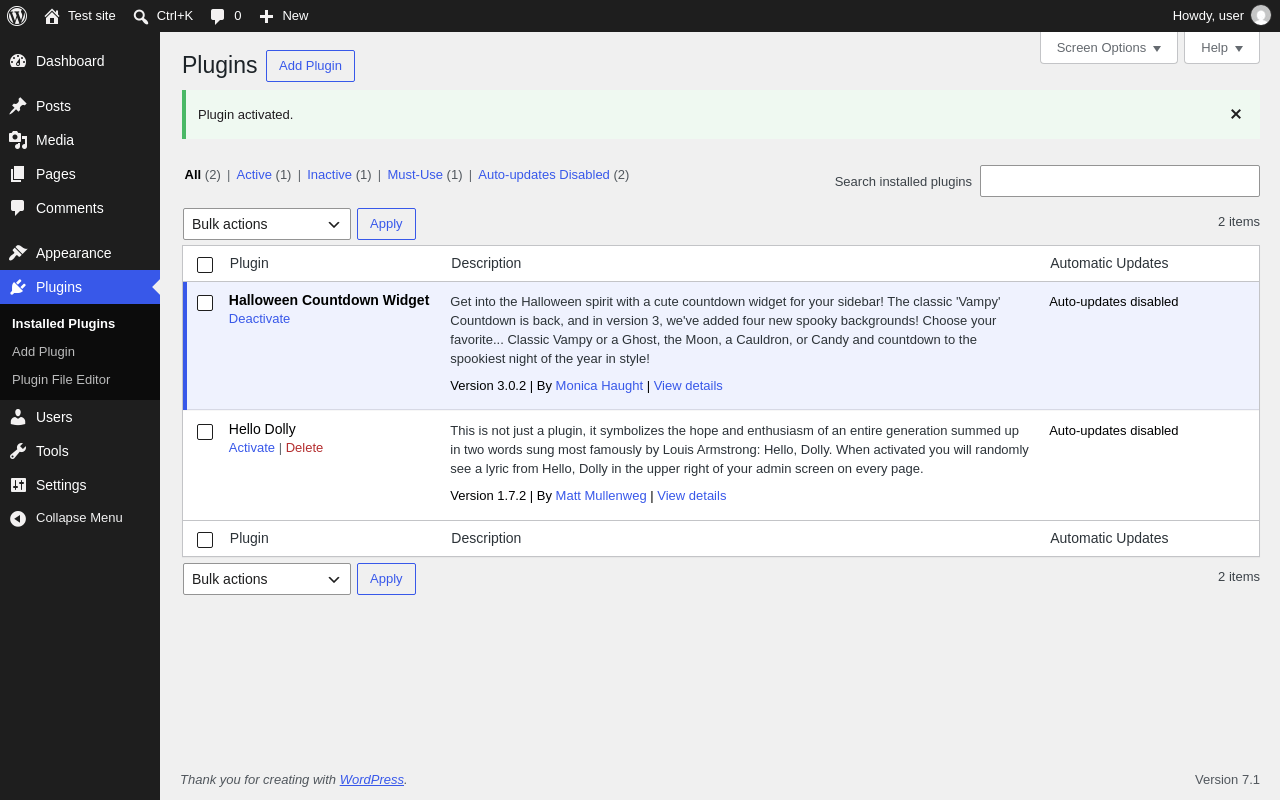Open Matt Mullenweg author link

[x=601, y=496]
